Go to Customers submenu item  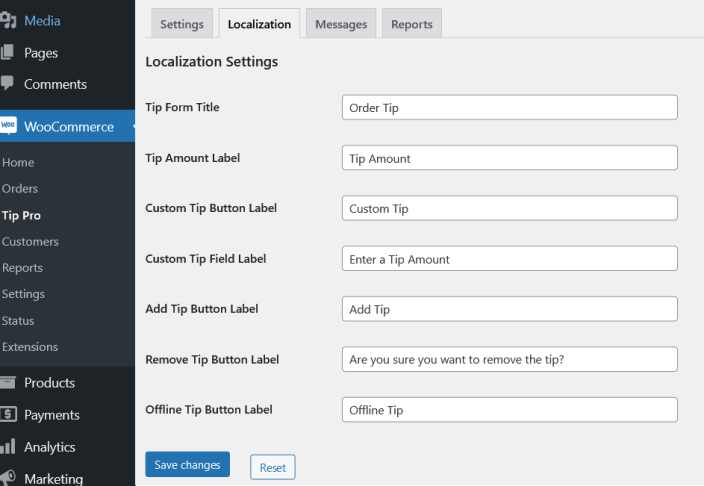pos(30,241)
